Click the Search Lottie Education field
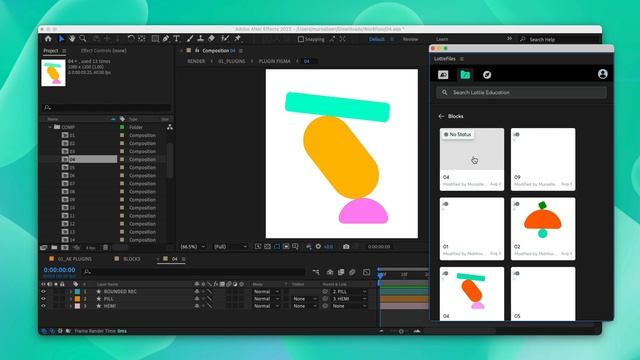 tap(521, 93)
